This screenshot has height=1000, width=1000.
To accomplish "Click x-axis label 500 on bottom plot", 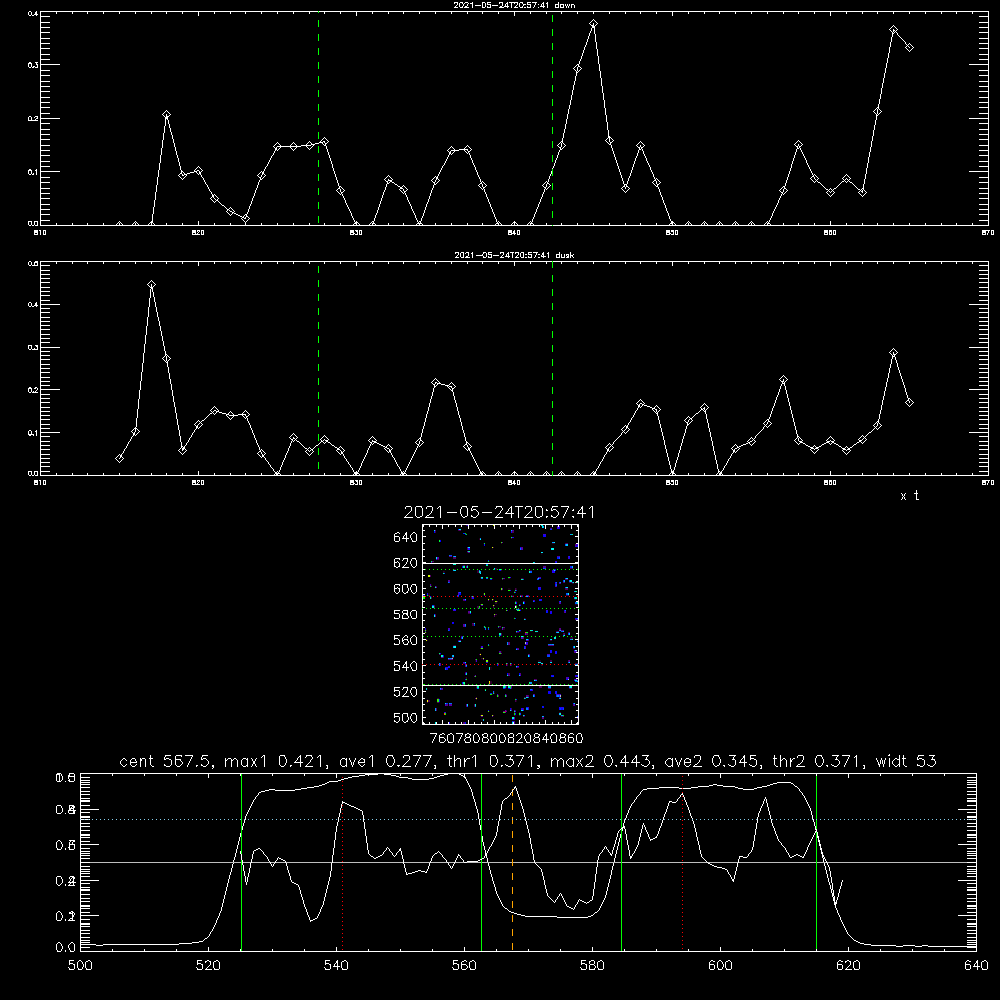I will pos(80,966).
